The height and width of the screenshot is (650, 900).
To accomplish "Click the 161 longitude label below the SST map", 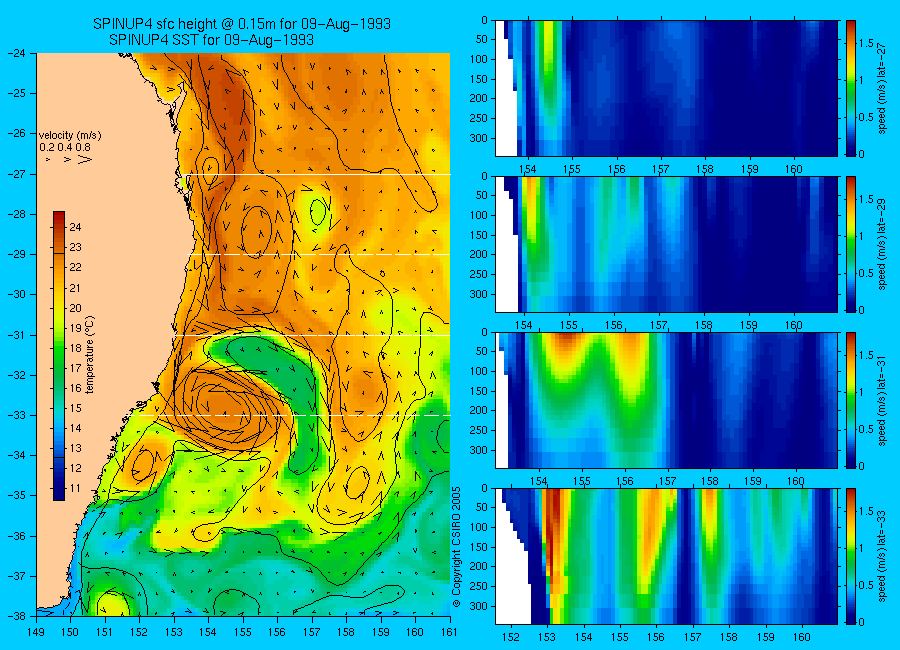I will point(449,633).
